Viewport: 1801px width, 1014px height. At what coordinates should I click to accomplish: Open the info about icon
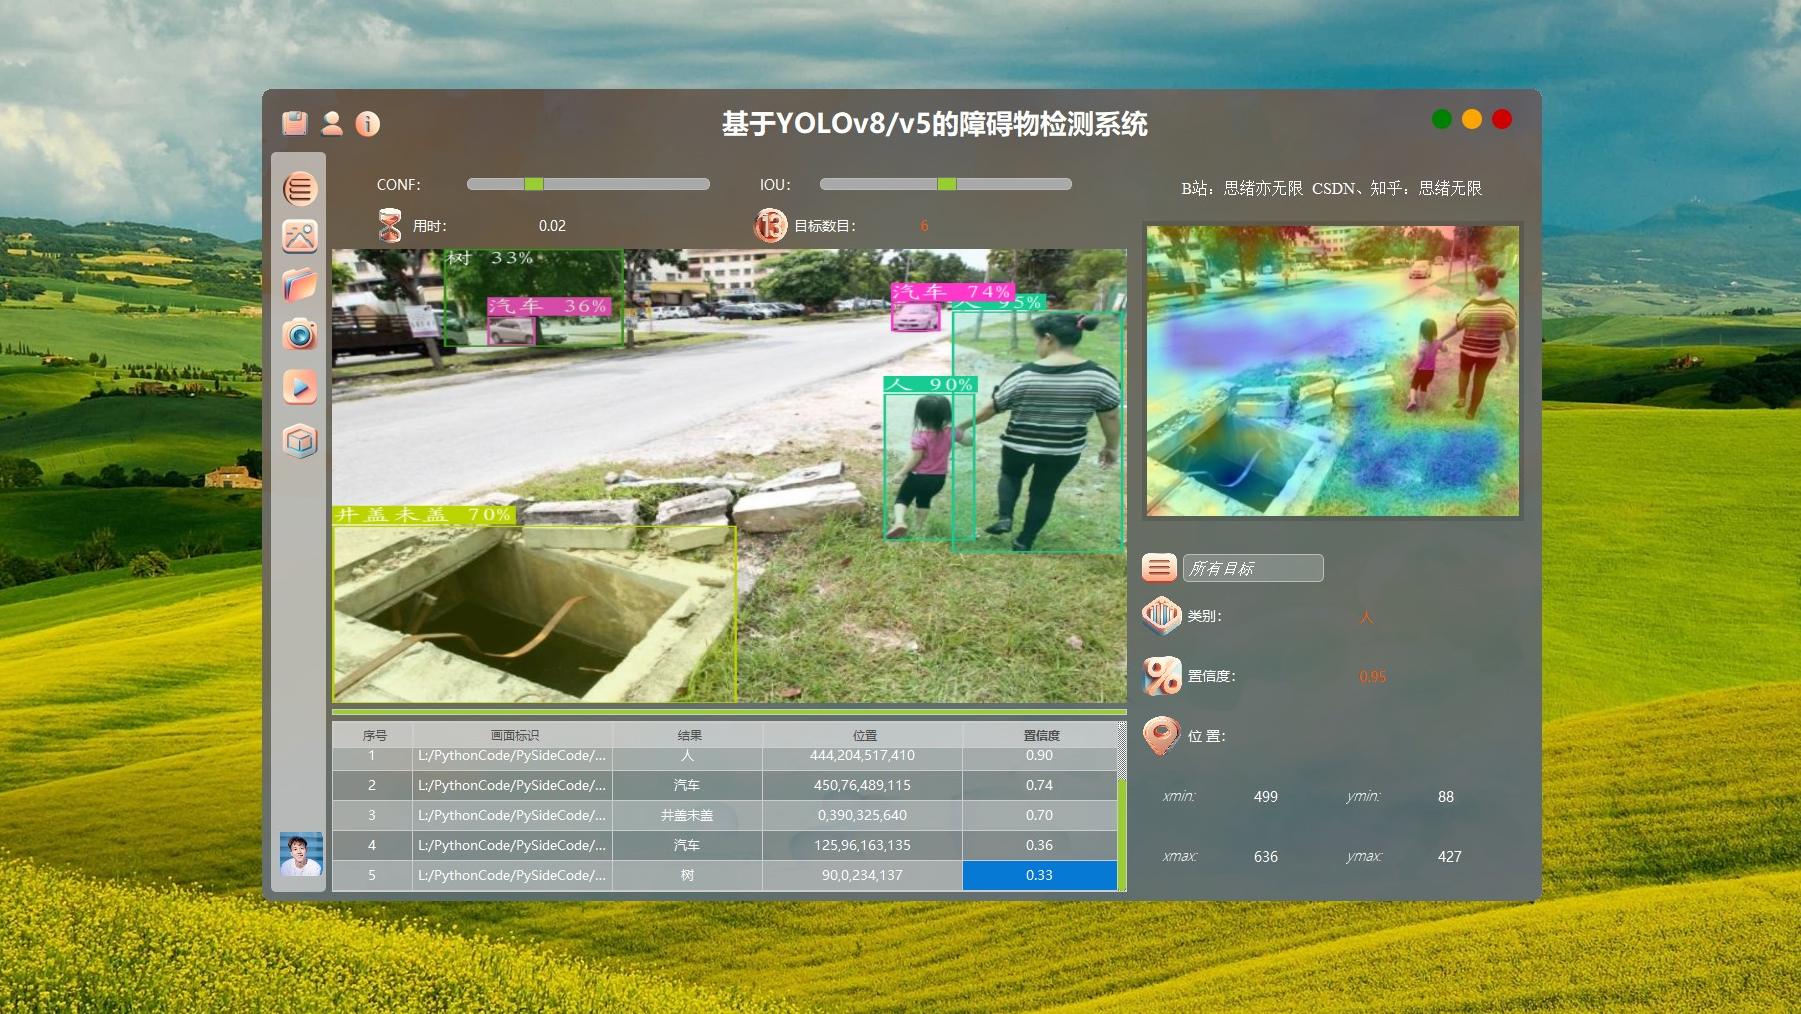pos(368,123)
